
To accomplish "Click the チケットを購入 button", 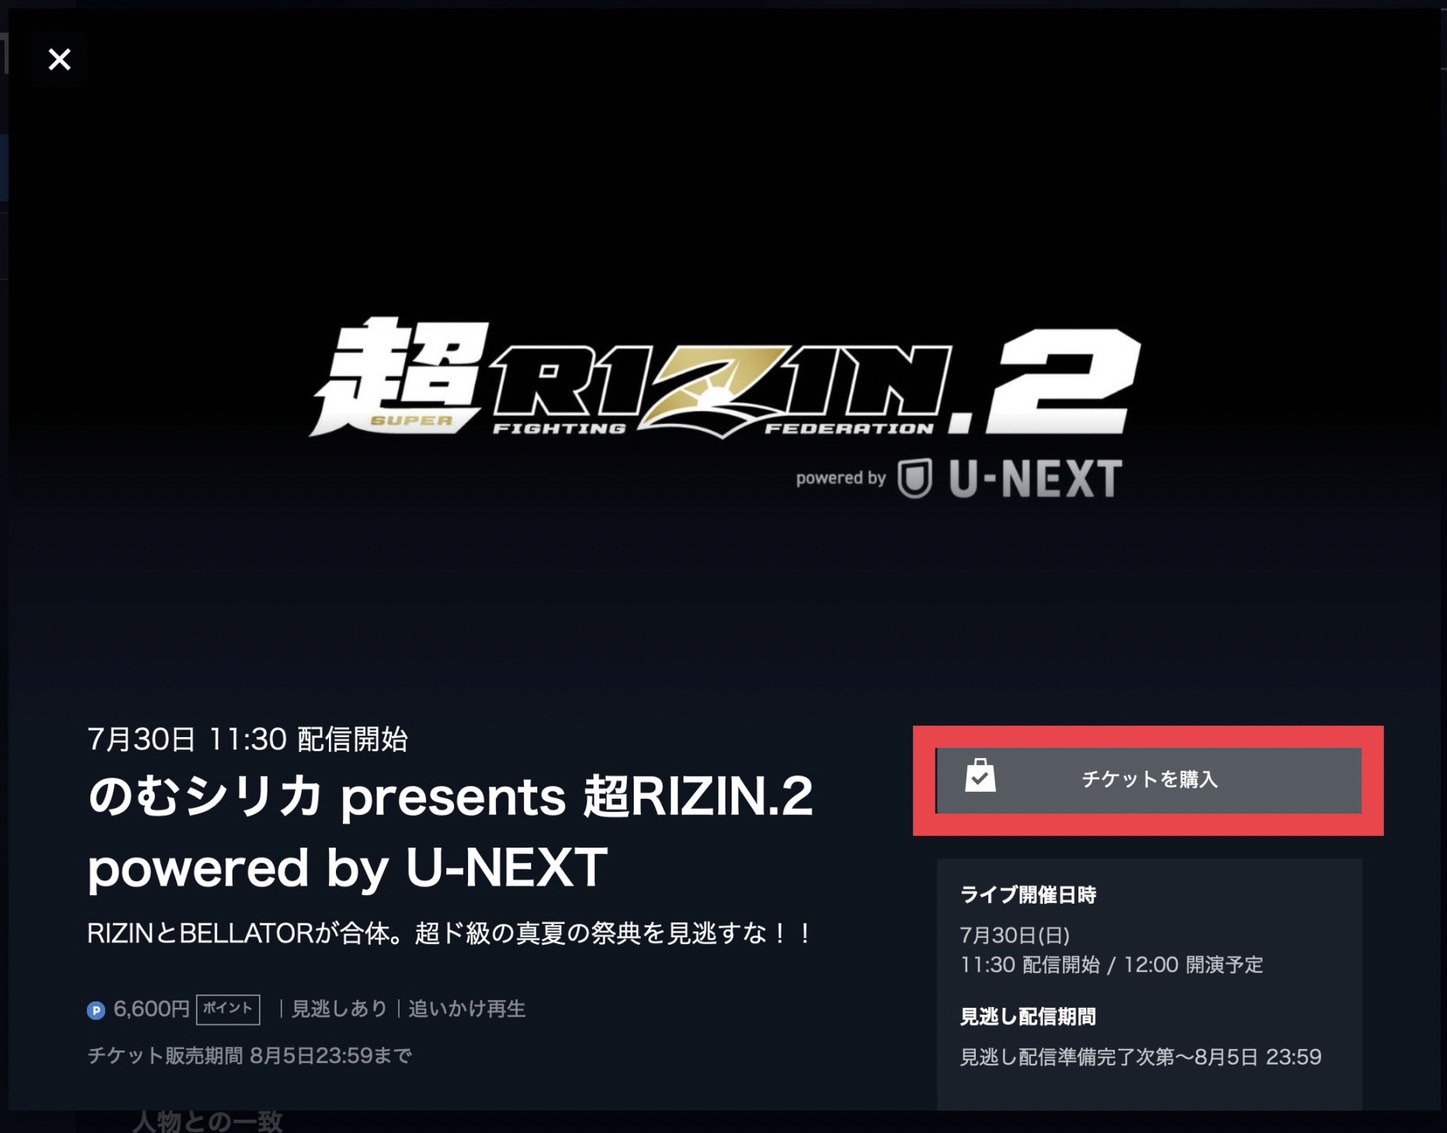I will (x=1148, y=780).
